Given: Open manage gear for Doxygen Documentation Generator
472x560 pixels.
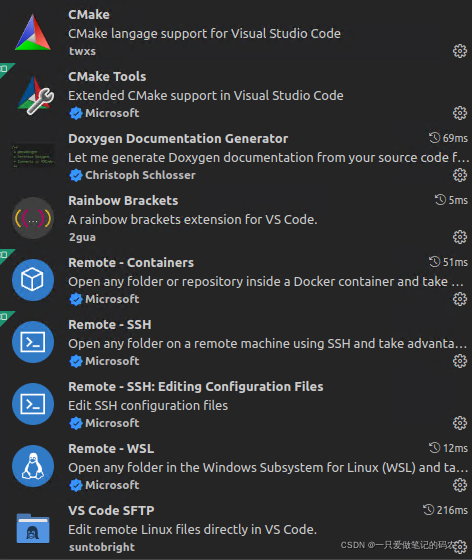Looking at the screenshot, I should pyautogui.click(x=460, y=175).
